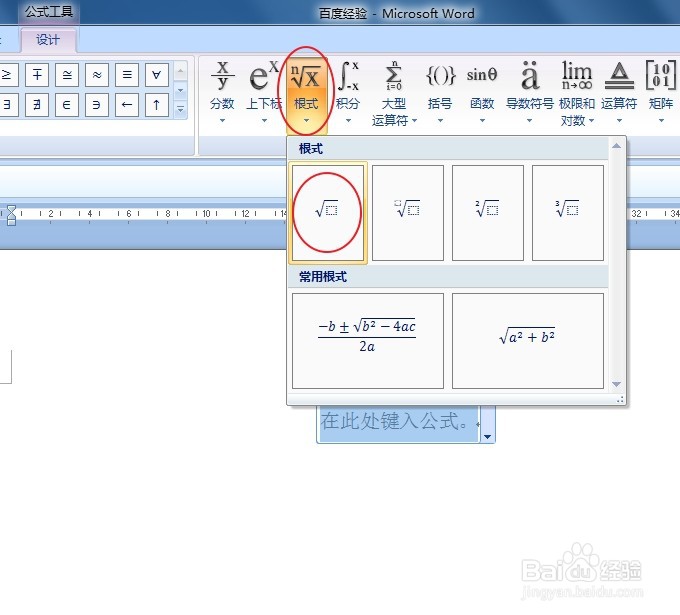Image resolution: width=680 pixels, height=615 pixels.
Task: Insert the for all ∀ symbol
Action: coord(157,75)
